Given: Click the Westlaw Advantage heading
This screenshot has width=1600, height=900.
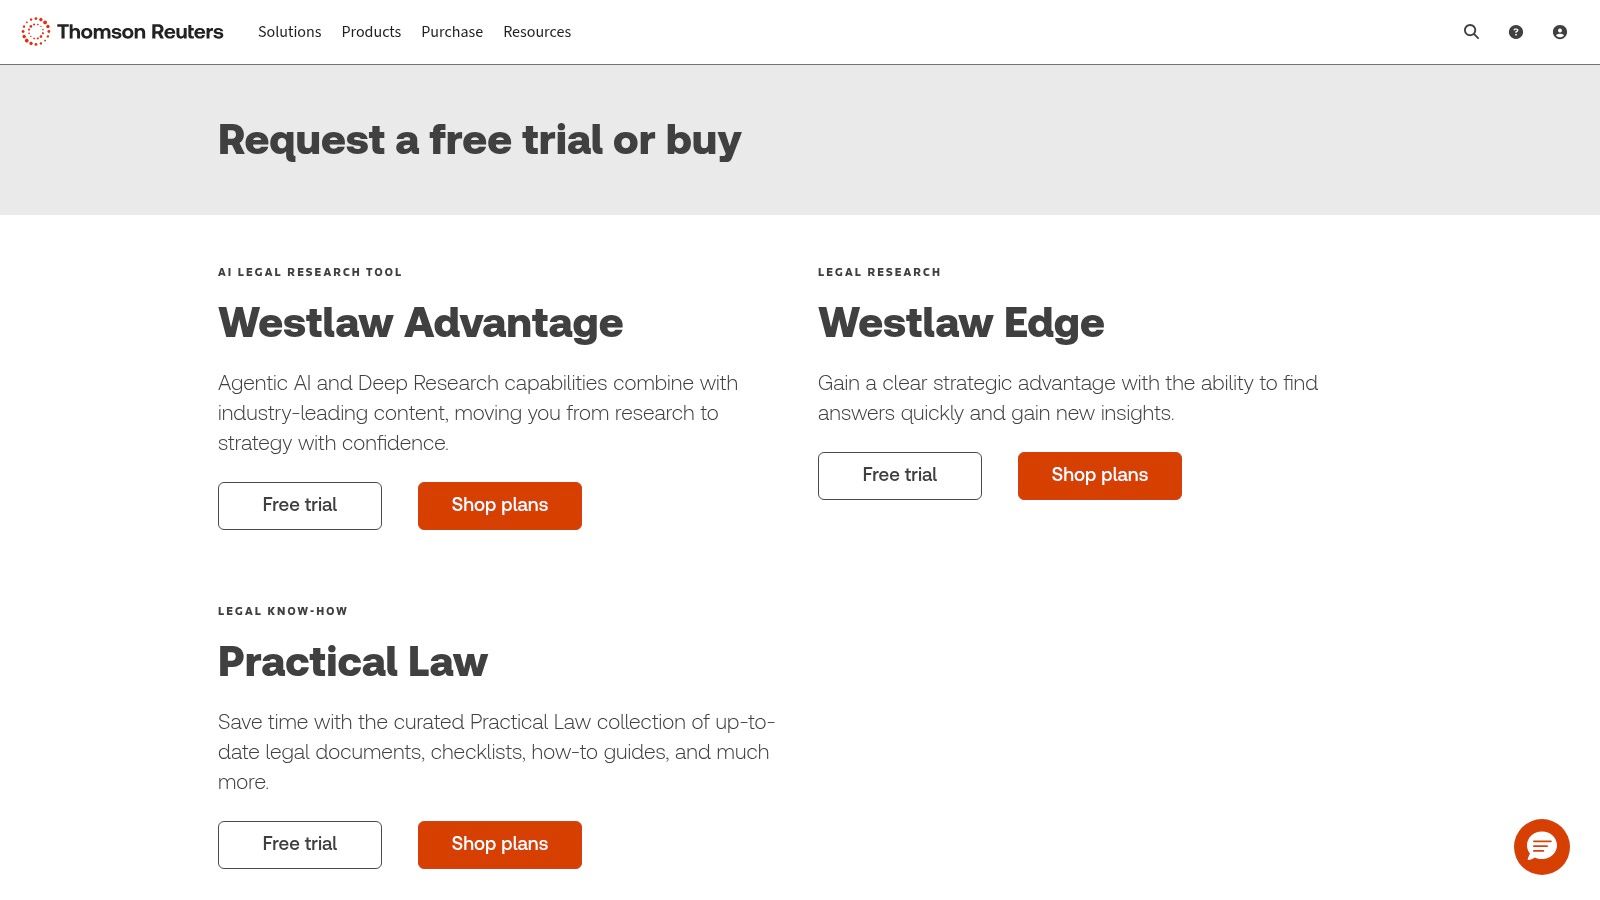Looking at the screenshot, I should coord(420,322).
